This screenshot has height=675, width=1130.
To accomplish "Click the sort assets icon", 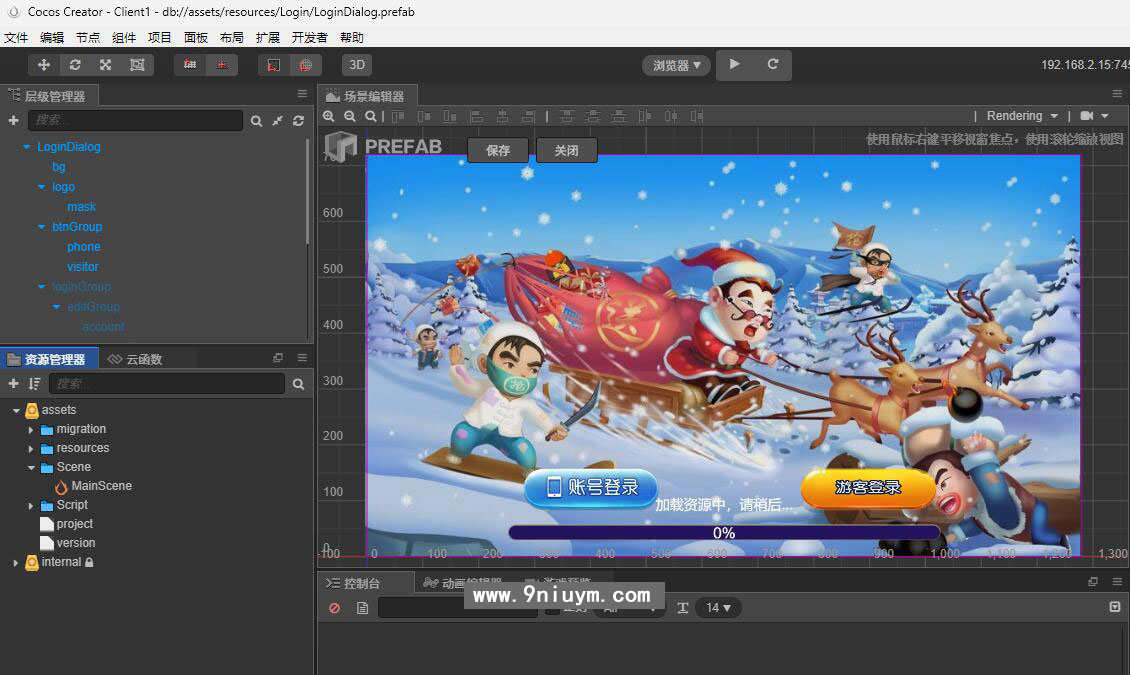I will 35,384.
